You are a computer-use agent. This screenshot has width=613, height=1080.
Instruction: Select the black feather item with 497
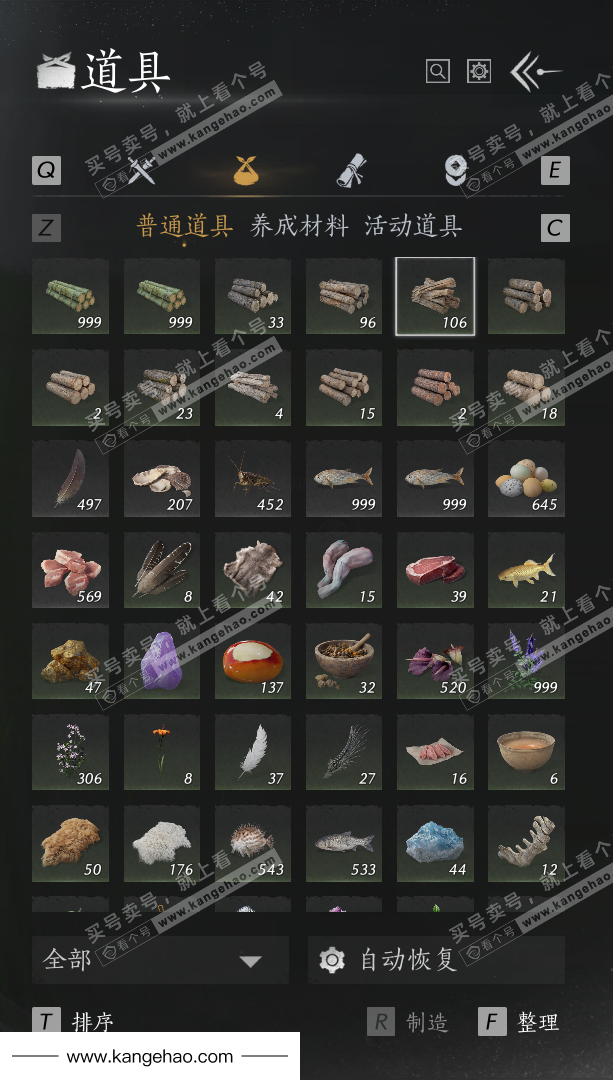pos(70,479)
